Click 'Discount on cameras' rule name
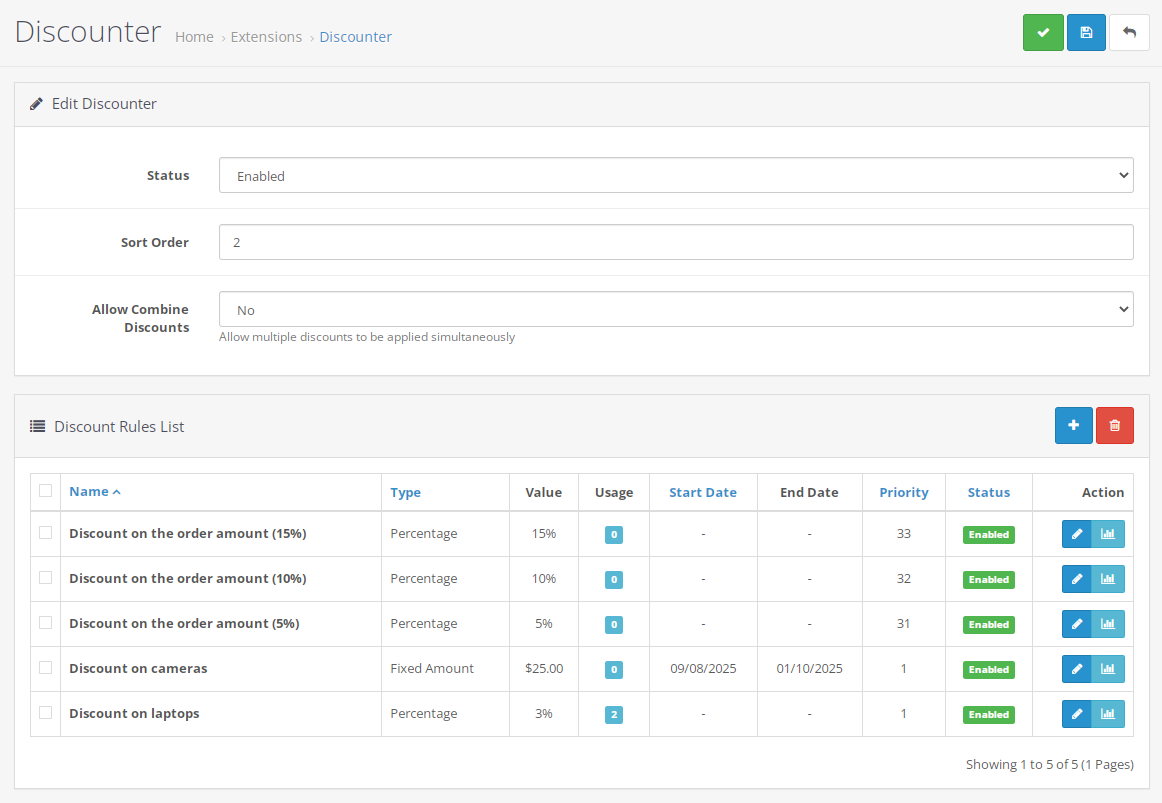The height and width of the screenshot is (803, 1162). tap(138, 668)
